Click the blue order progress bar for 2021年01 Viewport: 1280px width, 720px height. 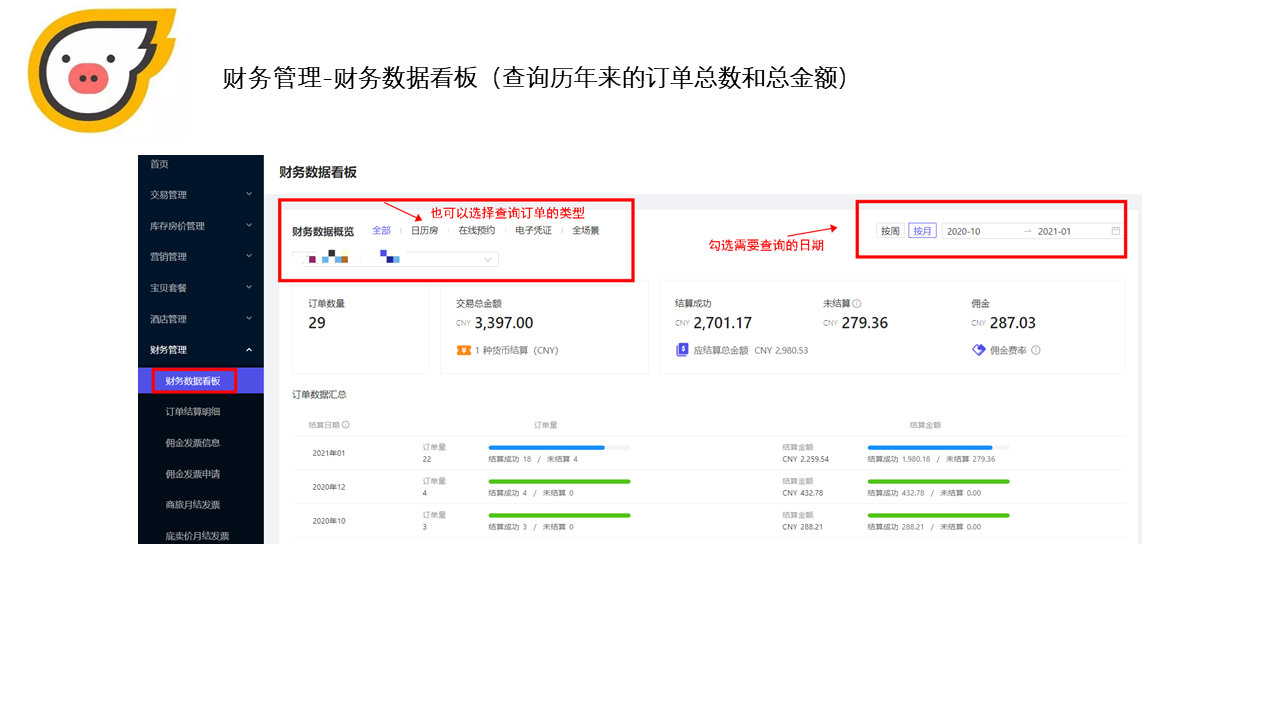[546, 448]
